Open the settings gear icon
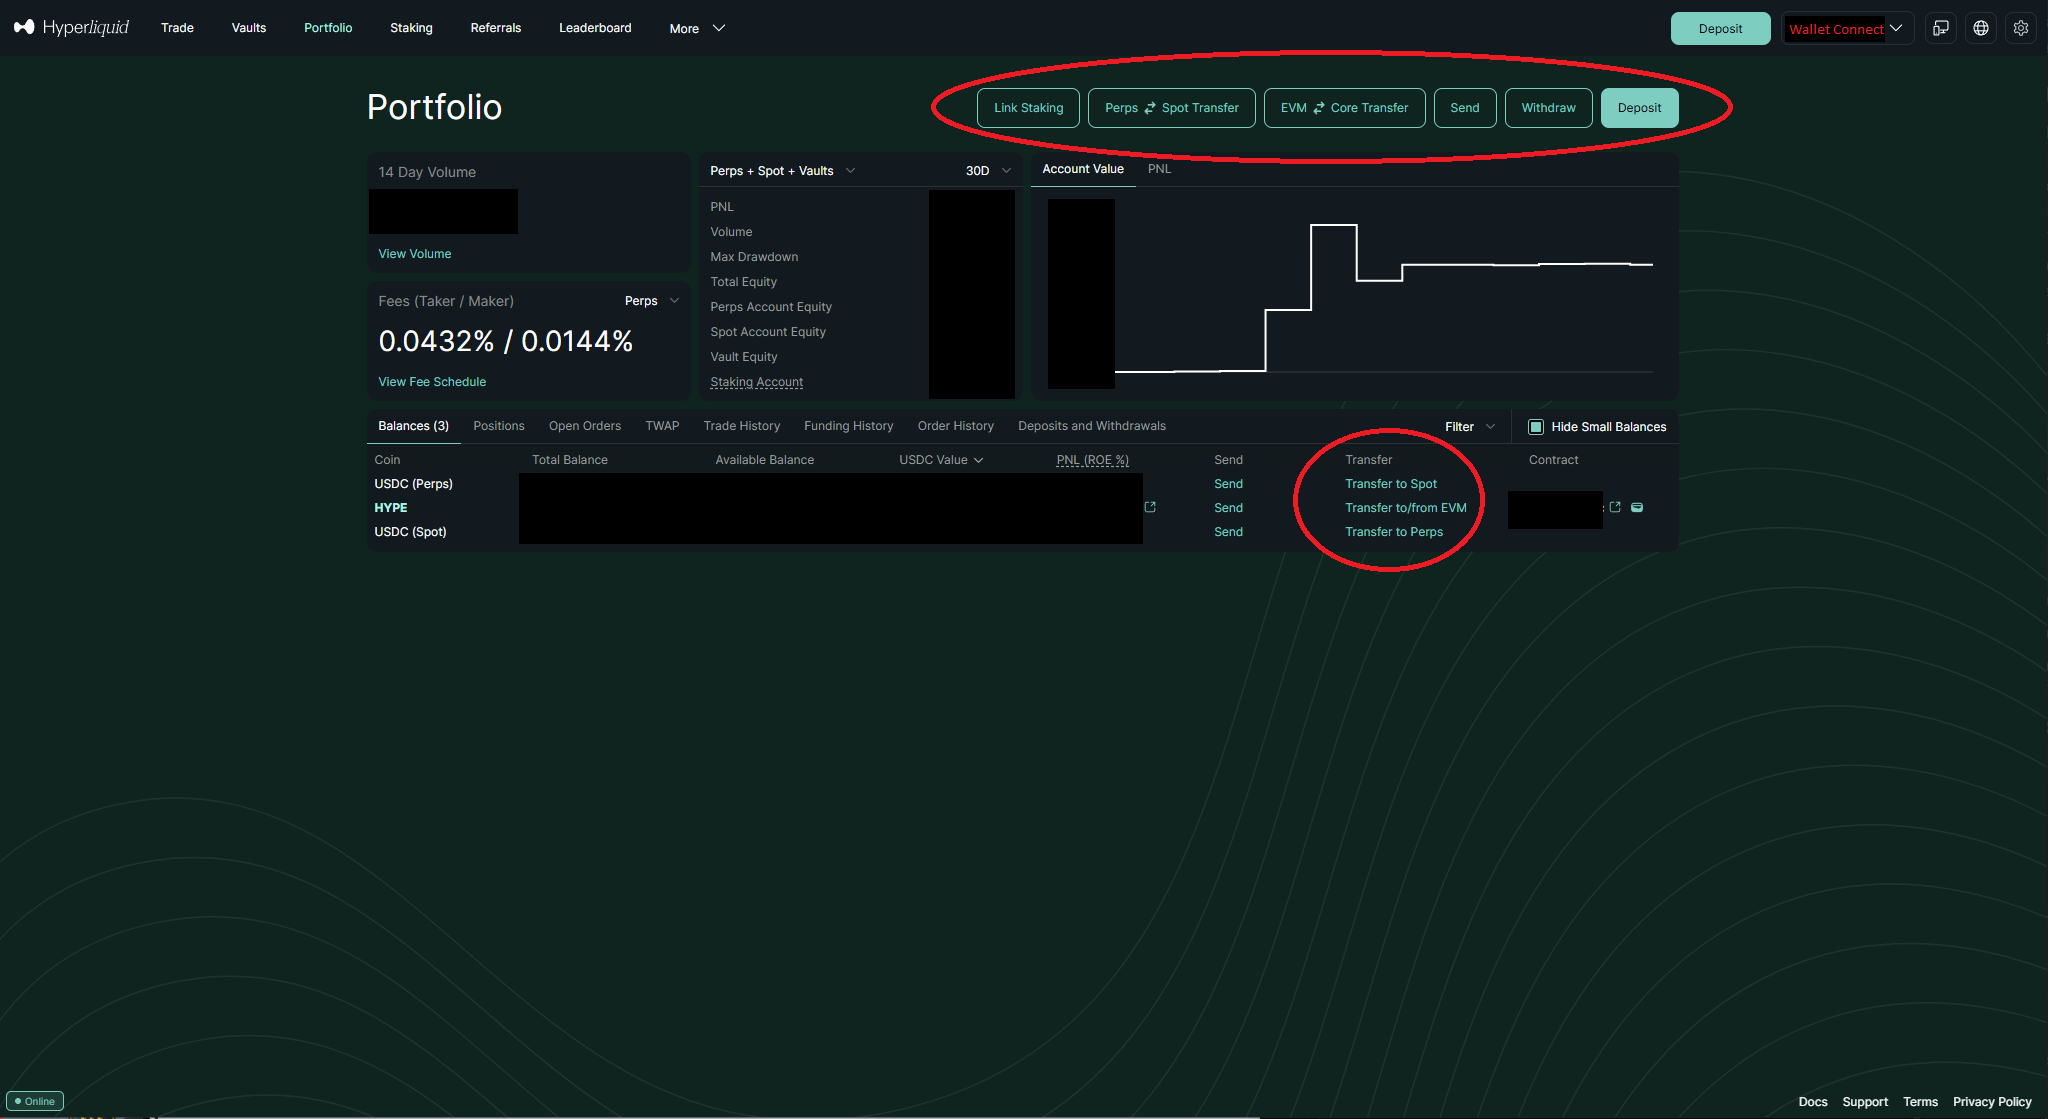The height and width of the screenshot is (1119, 2048). tap(2021, 28)
